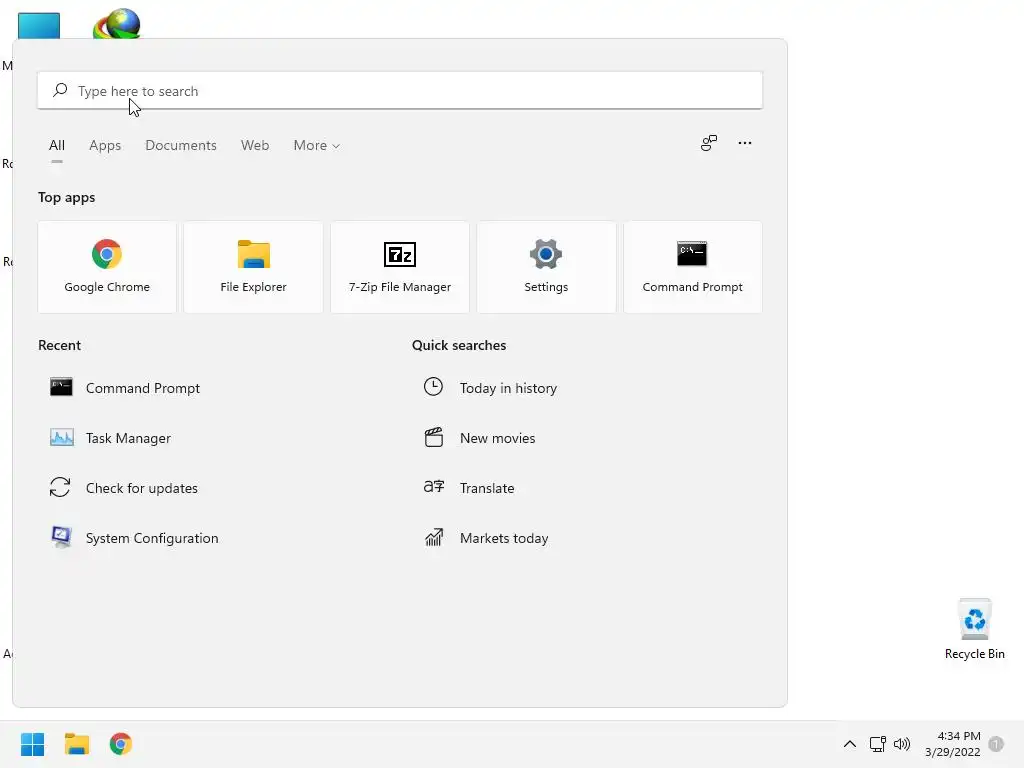Switch to the All tab
Image resolution: width=1024 pixels, height=768 pixels.
57,145
